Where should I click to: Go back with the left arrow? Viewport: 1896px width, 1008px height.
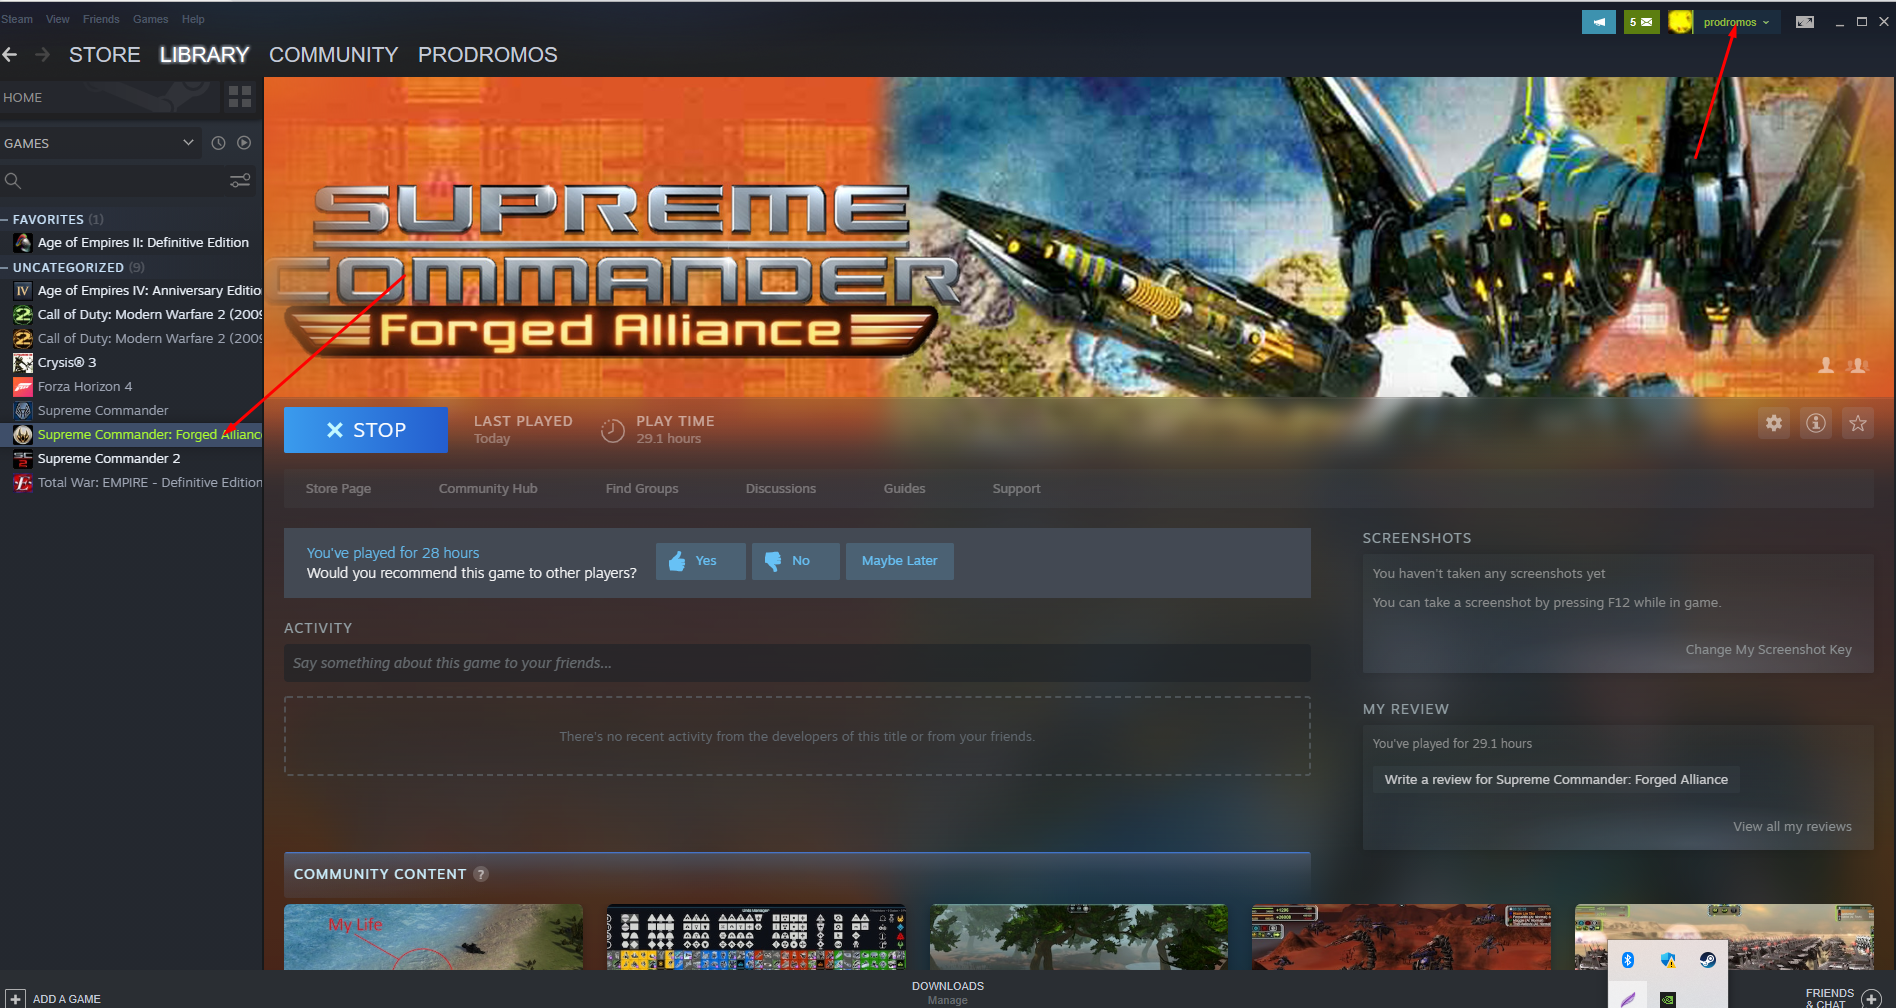[10, 55]
